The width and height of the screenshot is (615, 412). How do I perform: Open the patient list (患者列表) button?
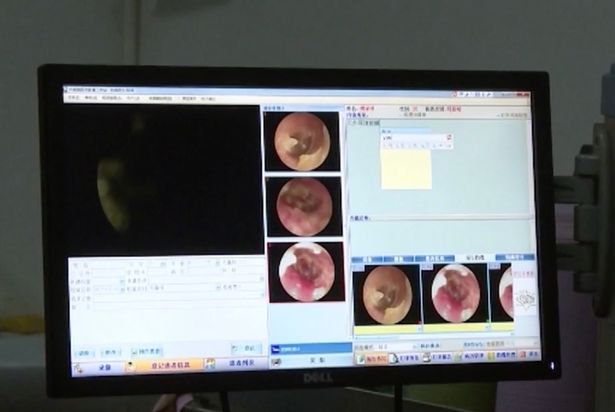click(x=236, y=363)
